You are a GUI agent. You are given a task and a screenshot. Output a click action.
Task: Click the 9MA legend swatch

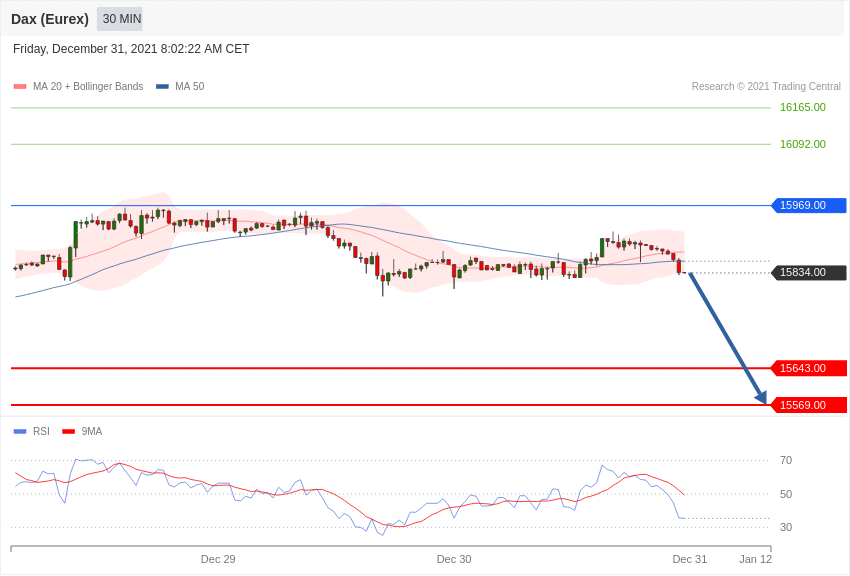point(69,432)
